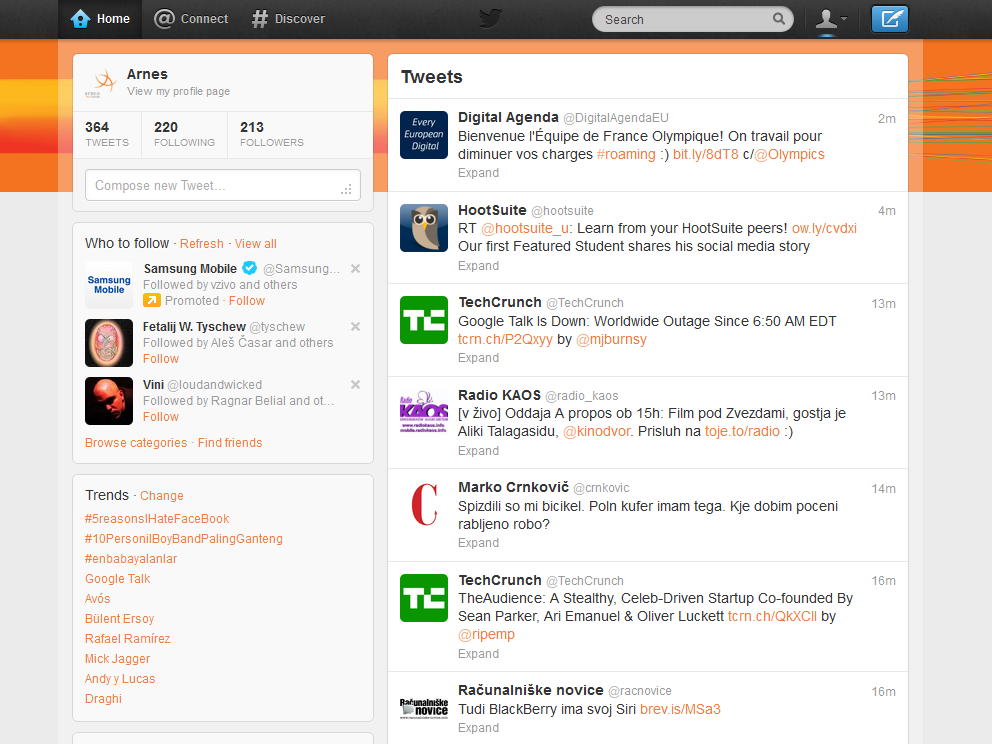Expand Marko Crnkovič's tweet
The width and height of the screenshot is (992, 744).
pos(478,543)
